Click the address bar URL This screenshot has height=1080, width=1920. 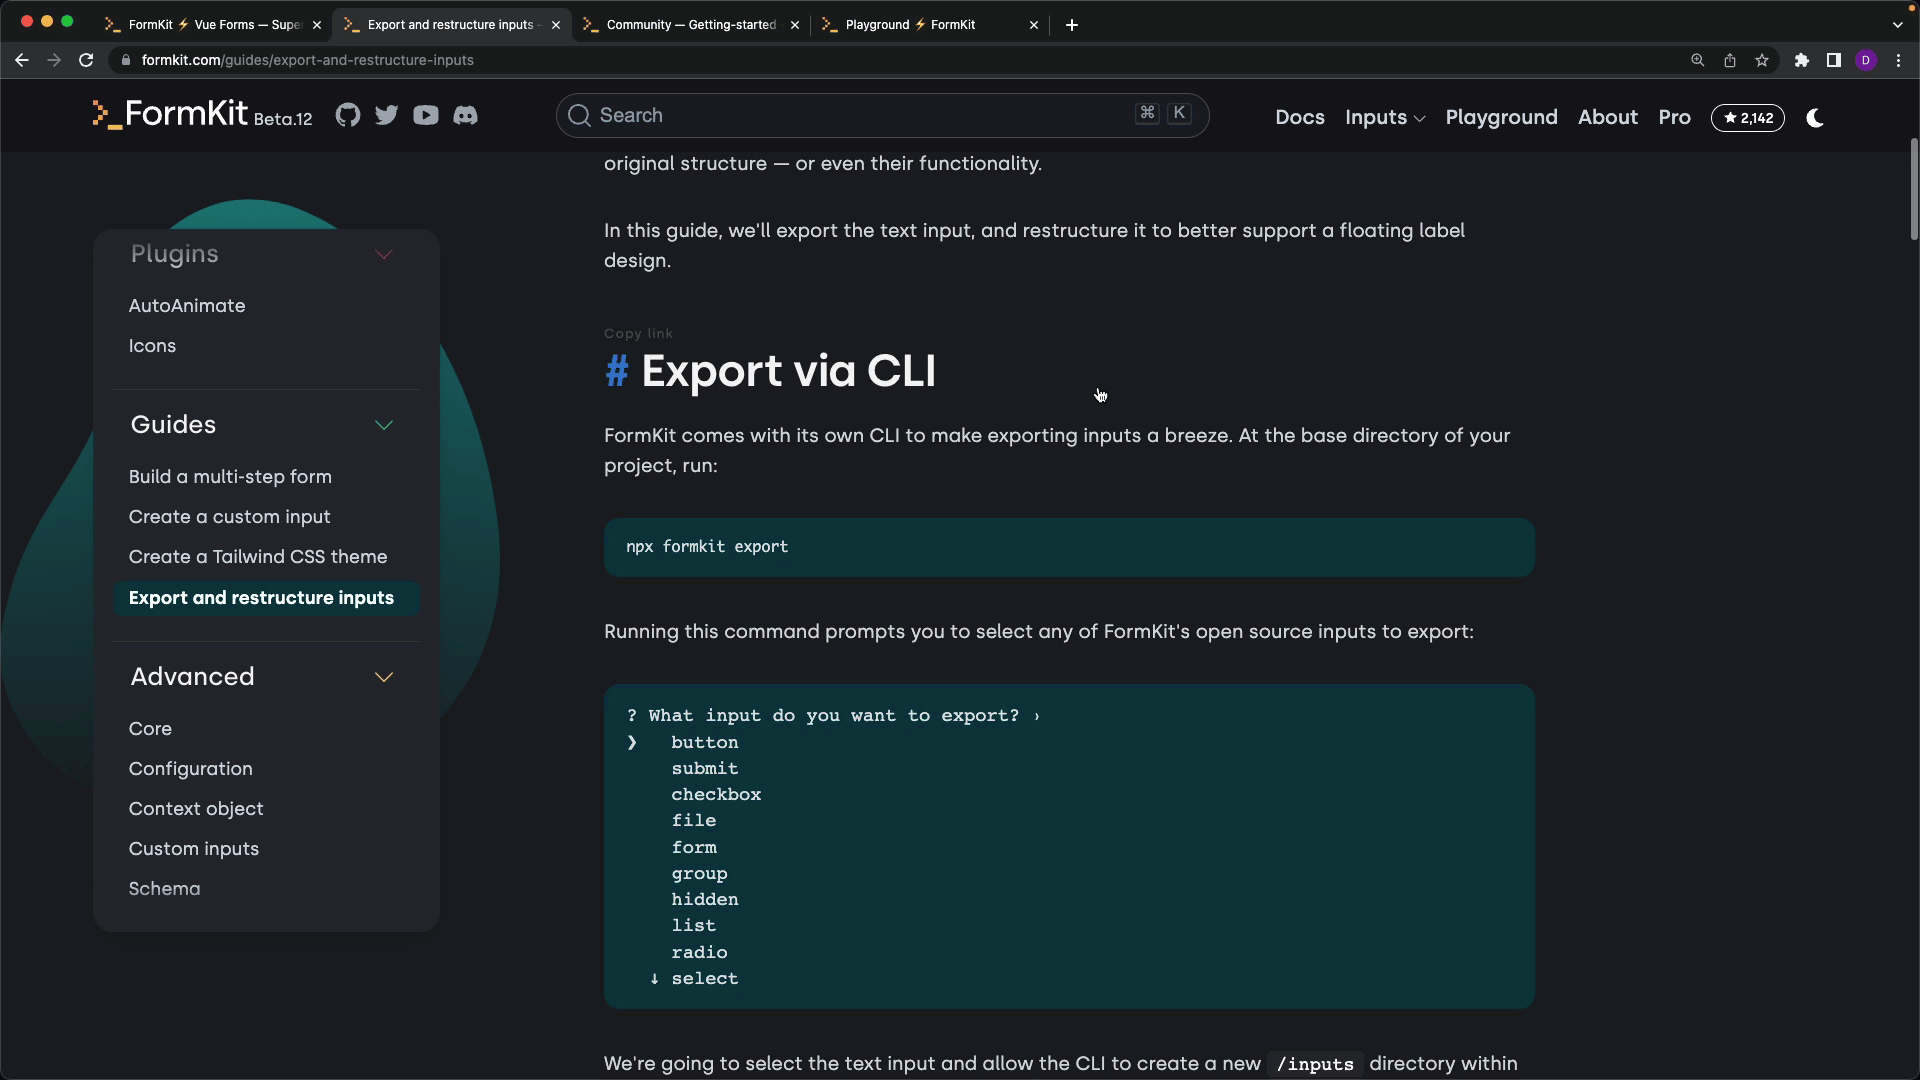pyautogui.click(x=307, y=60)
